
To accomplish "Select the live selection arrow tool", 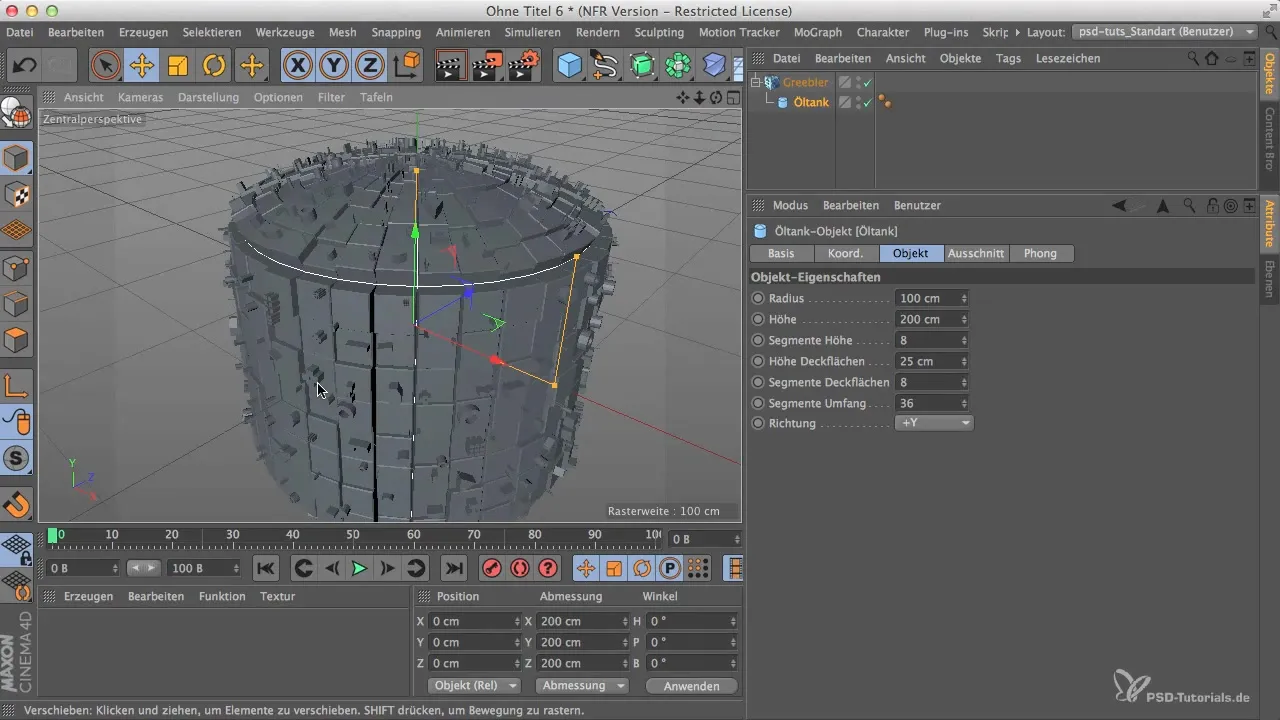I will pos(105,67).
